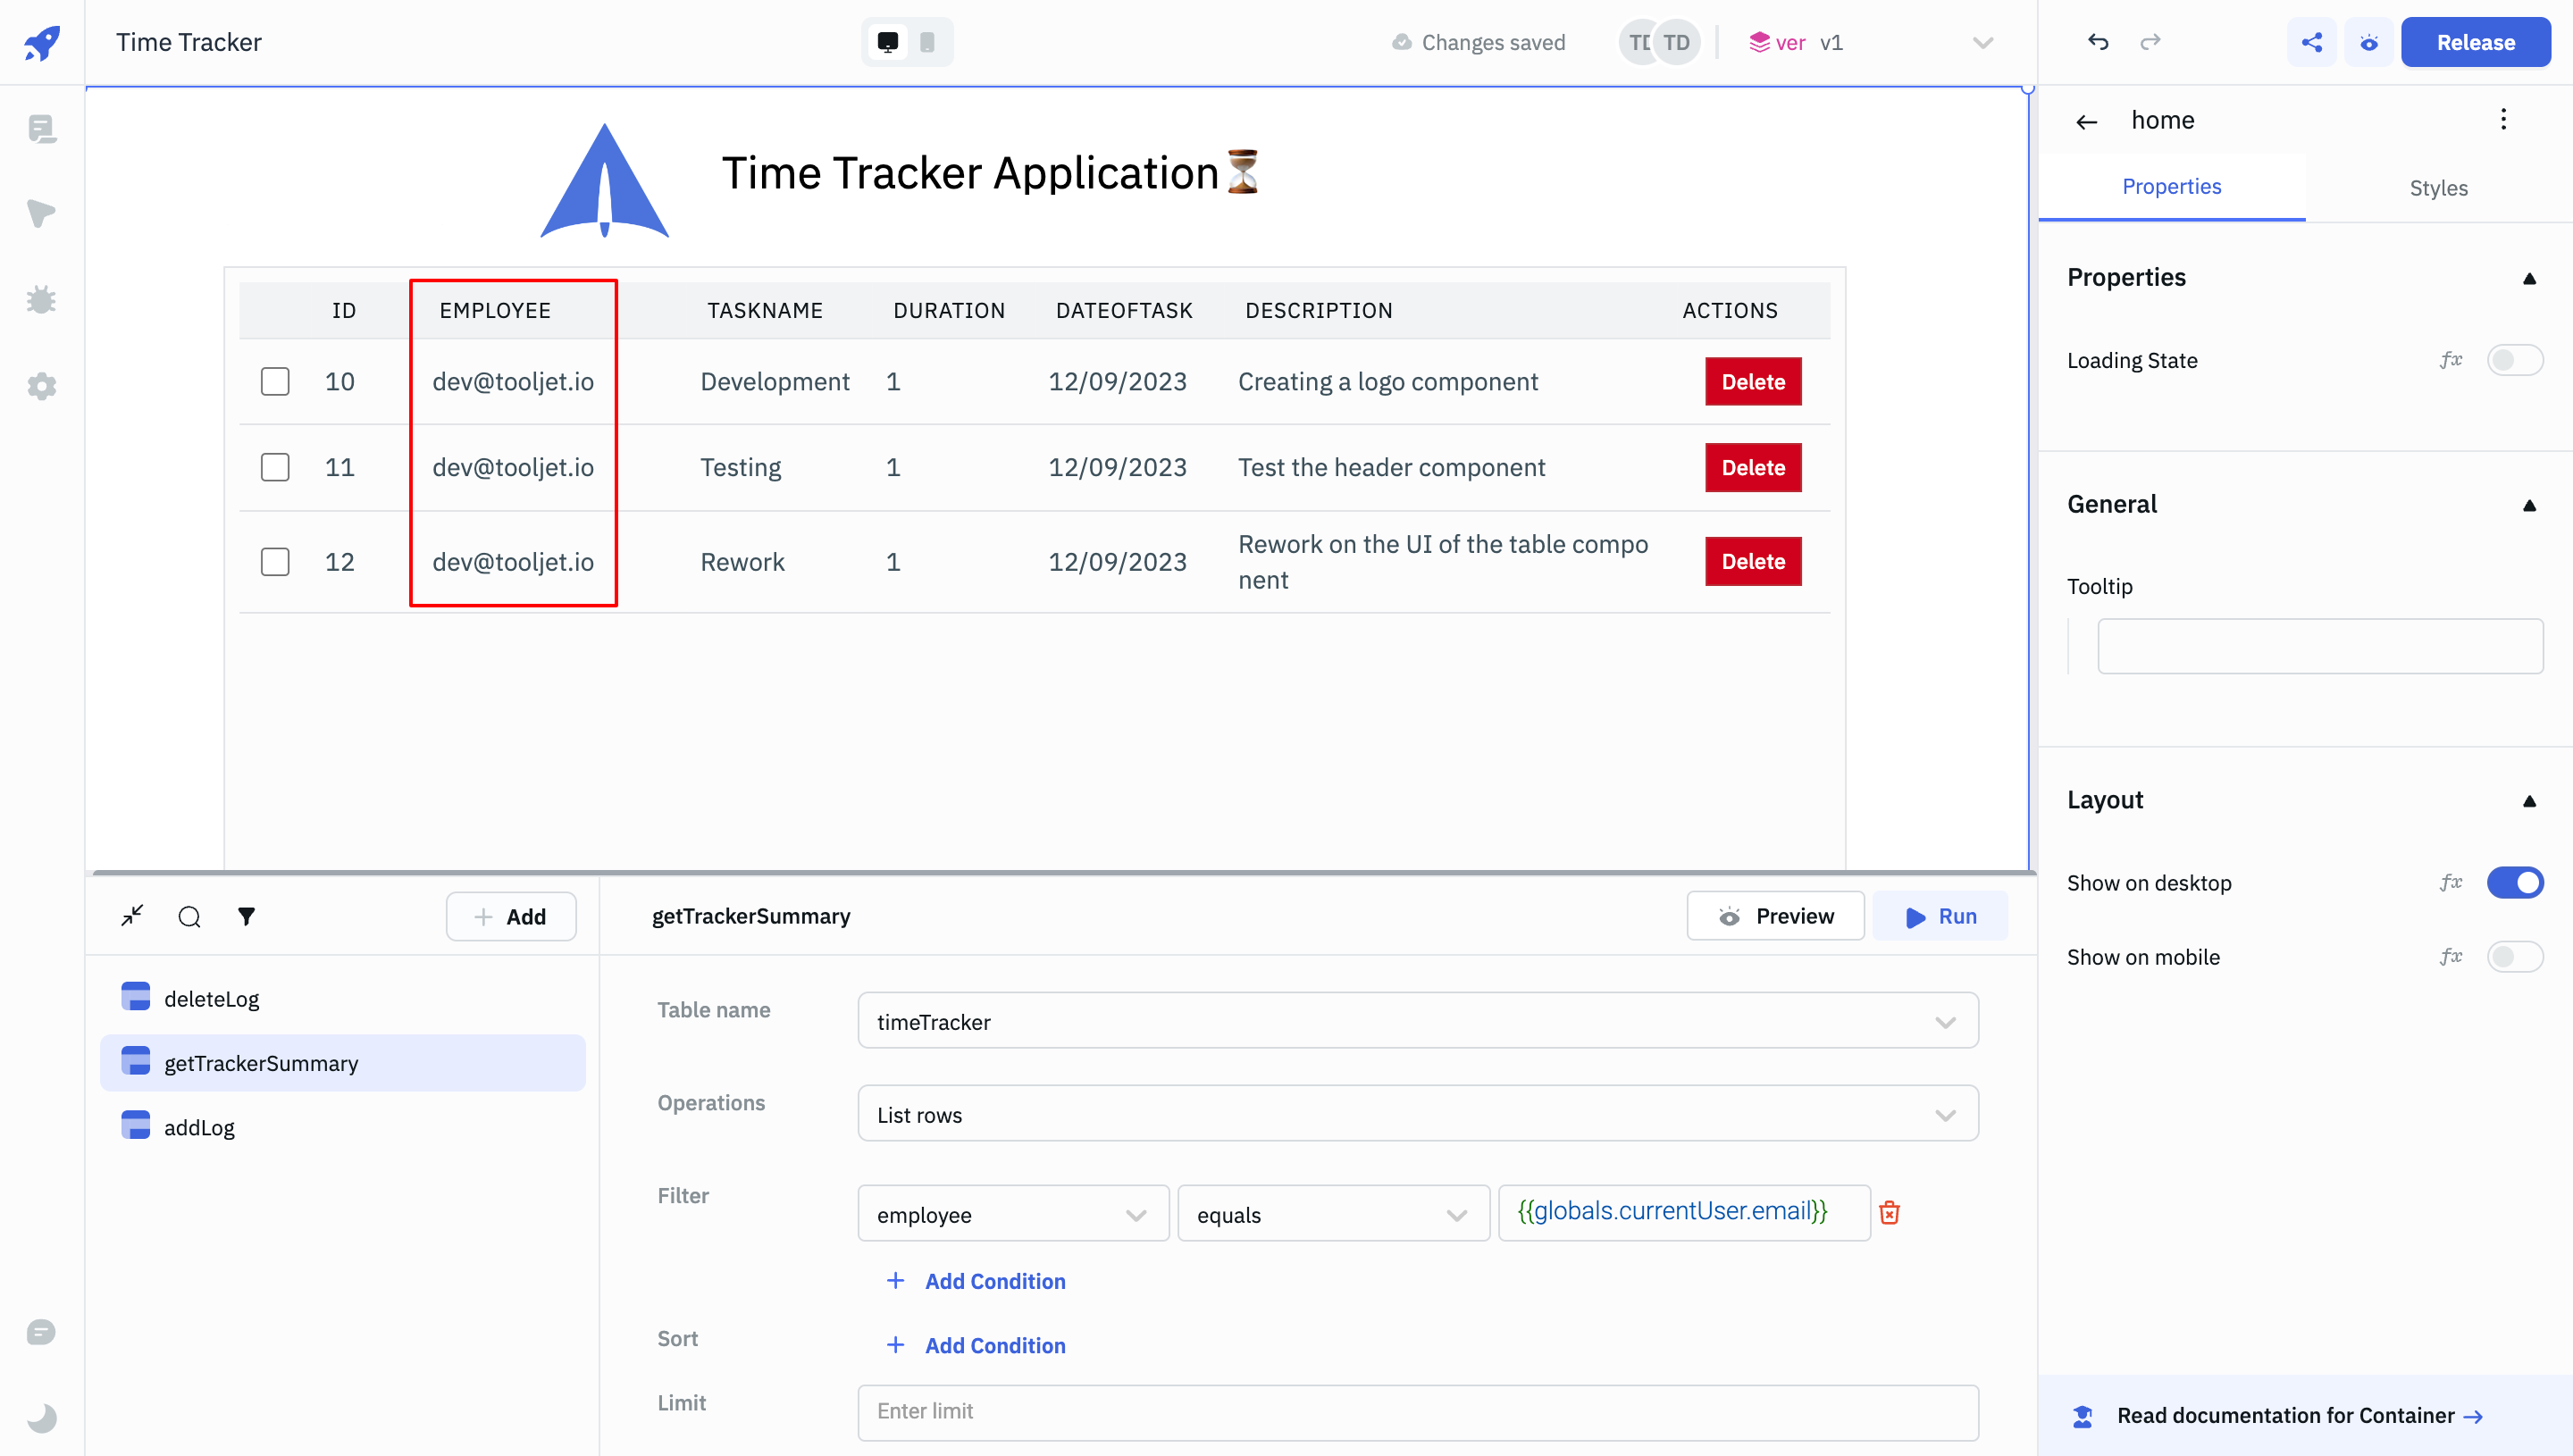Select the addLog query

click(199, 1127)
